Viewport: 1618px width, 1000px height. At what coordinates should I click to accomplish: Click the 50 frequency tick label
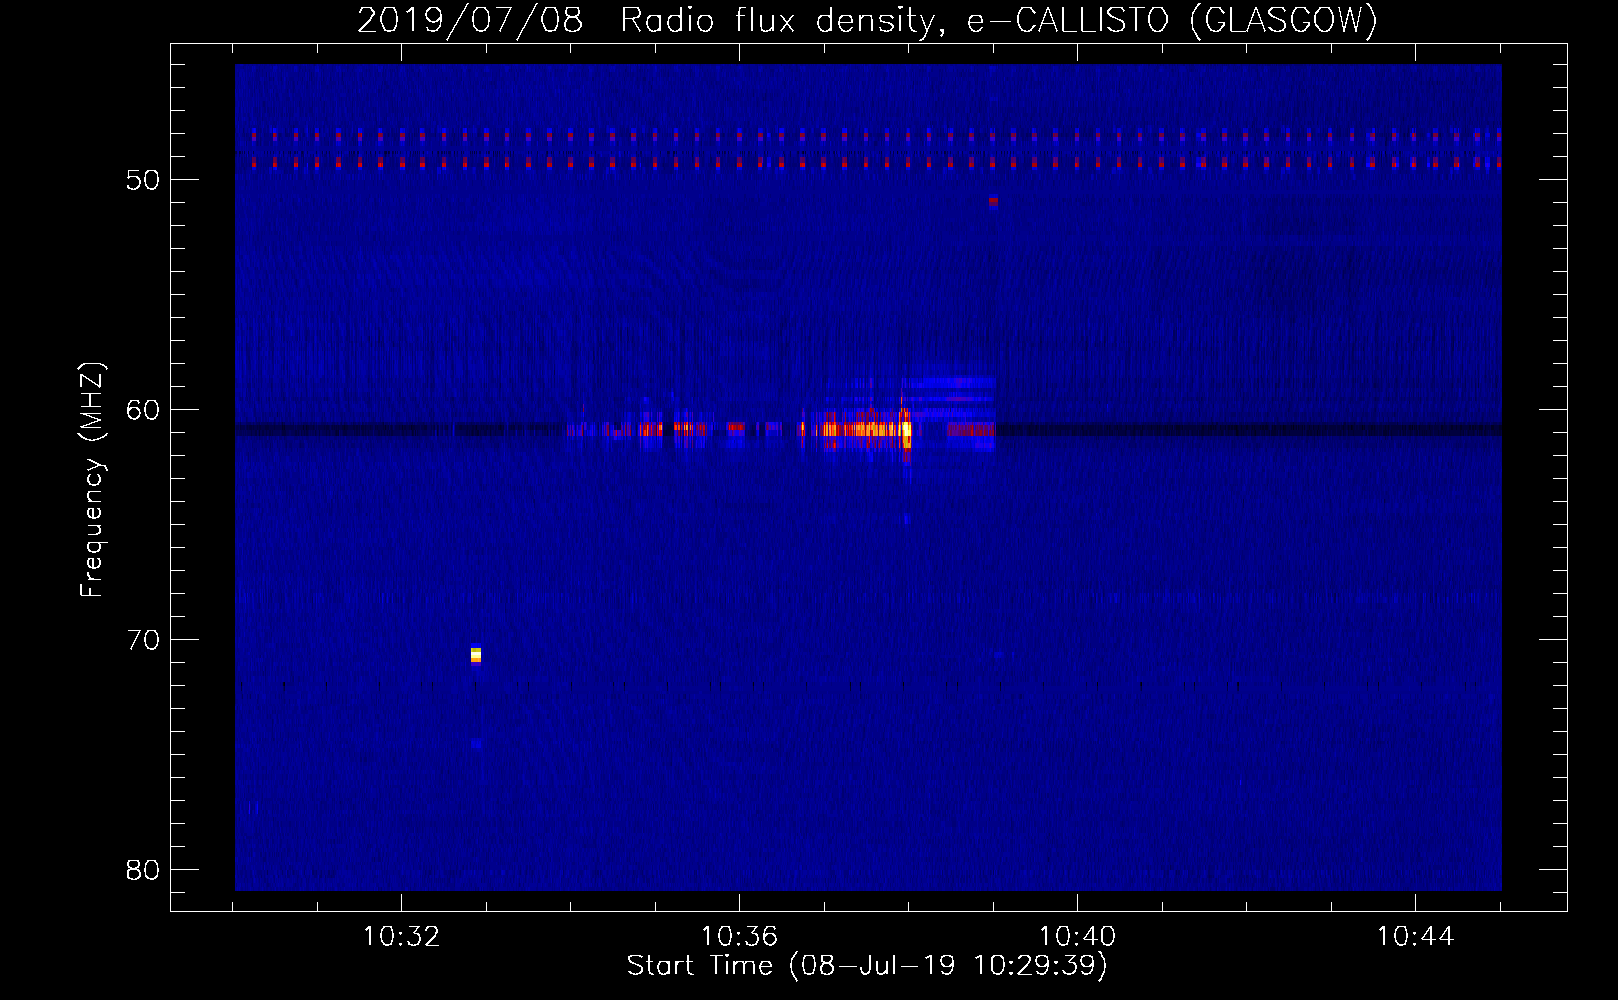click(x=143, y=180)
